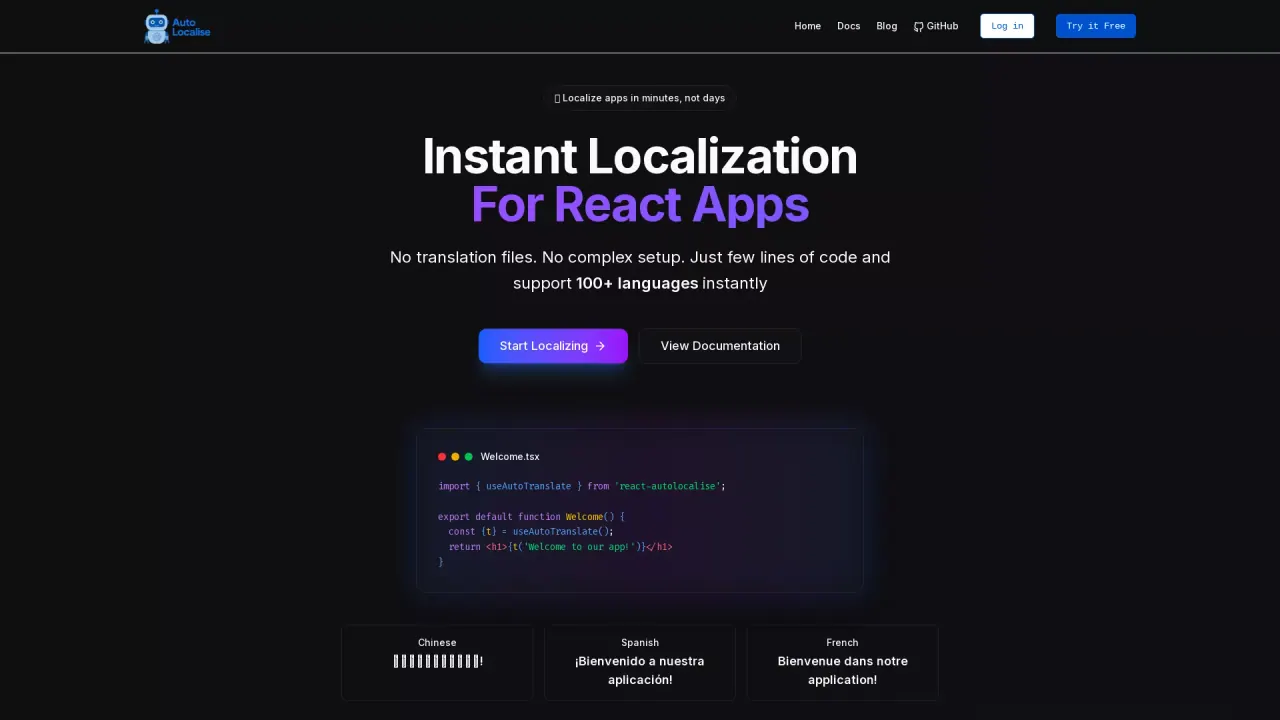Click the GitHub octocat icon in the navbar
The width and height of the screenshot is (1280, 720).
click(918, 27)
